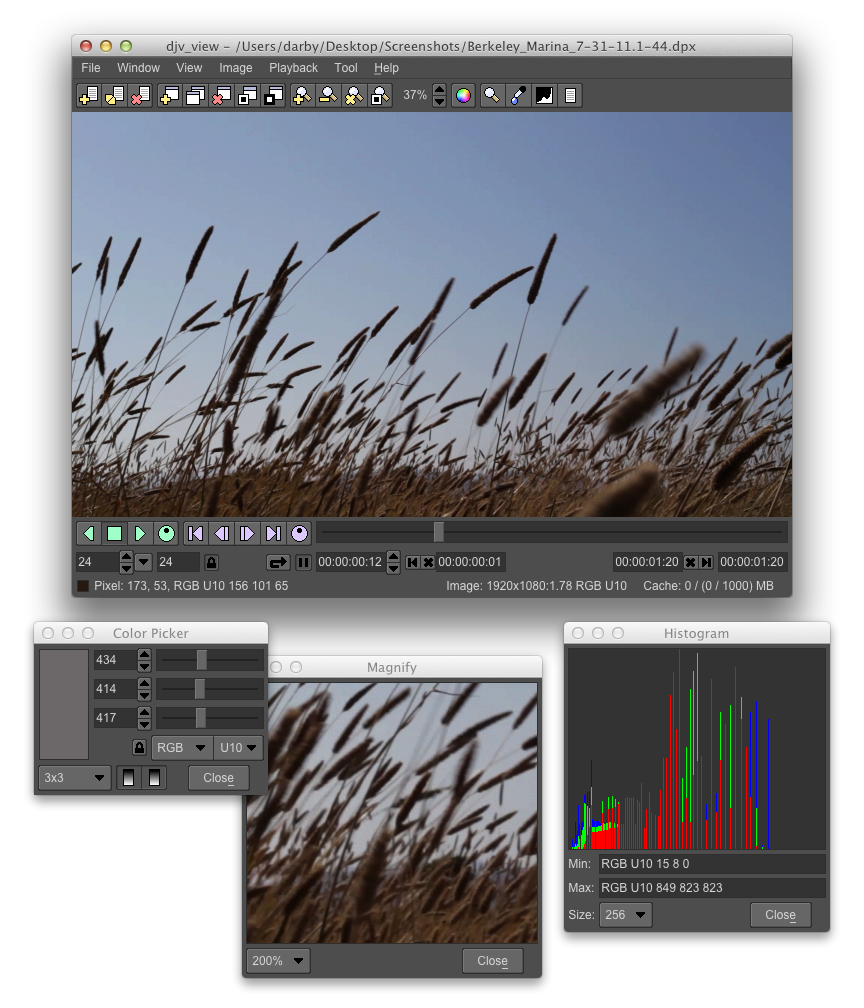Viewport: 864px width, 1008px height.
Task: Click the Fit view magnifier icon
Action: coord(380,96)
